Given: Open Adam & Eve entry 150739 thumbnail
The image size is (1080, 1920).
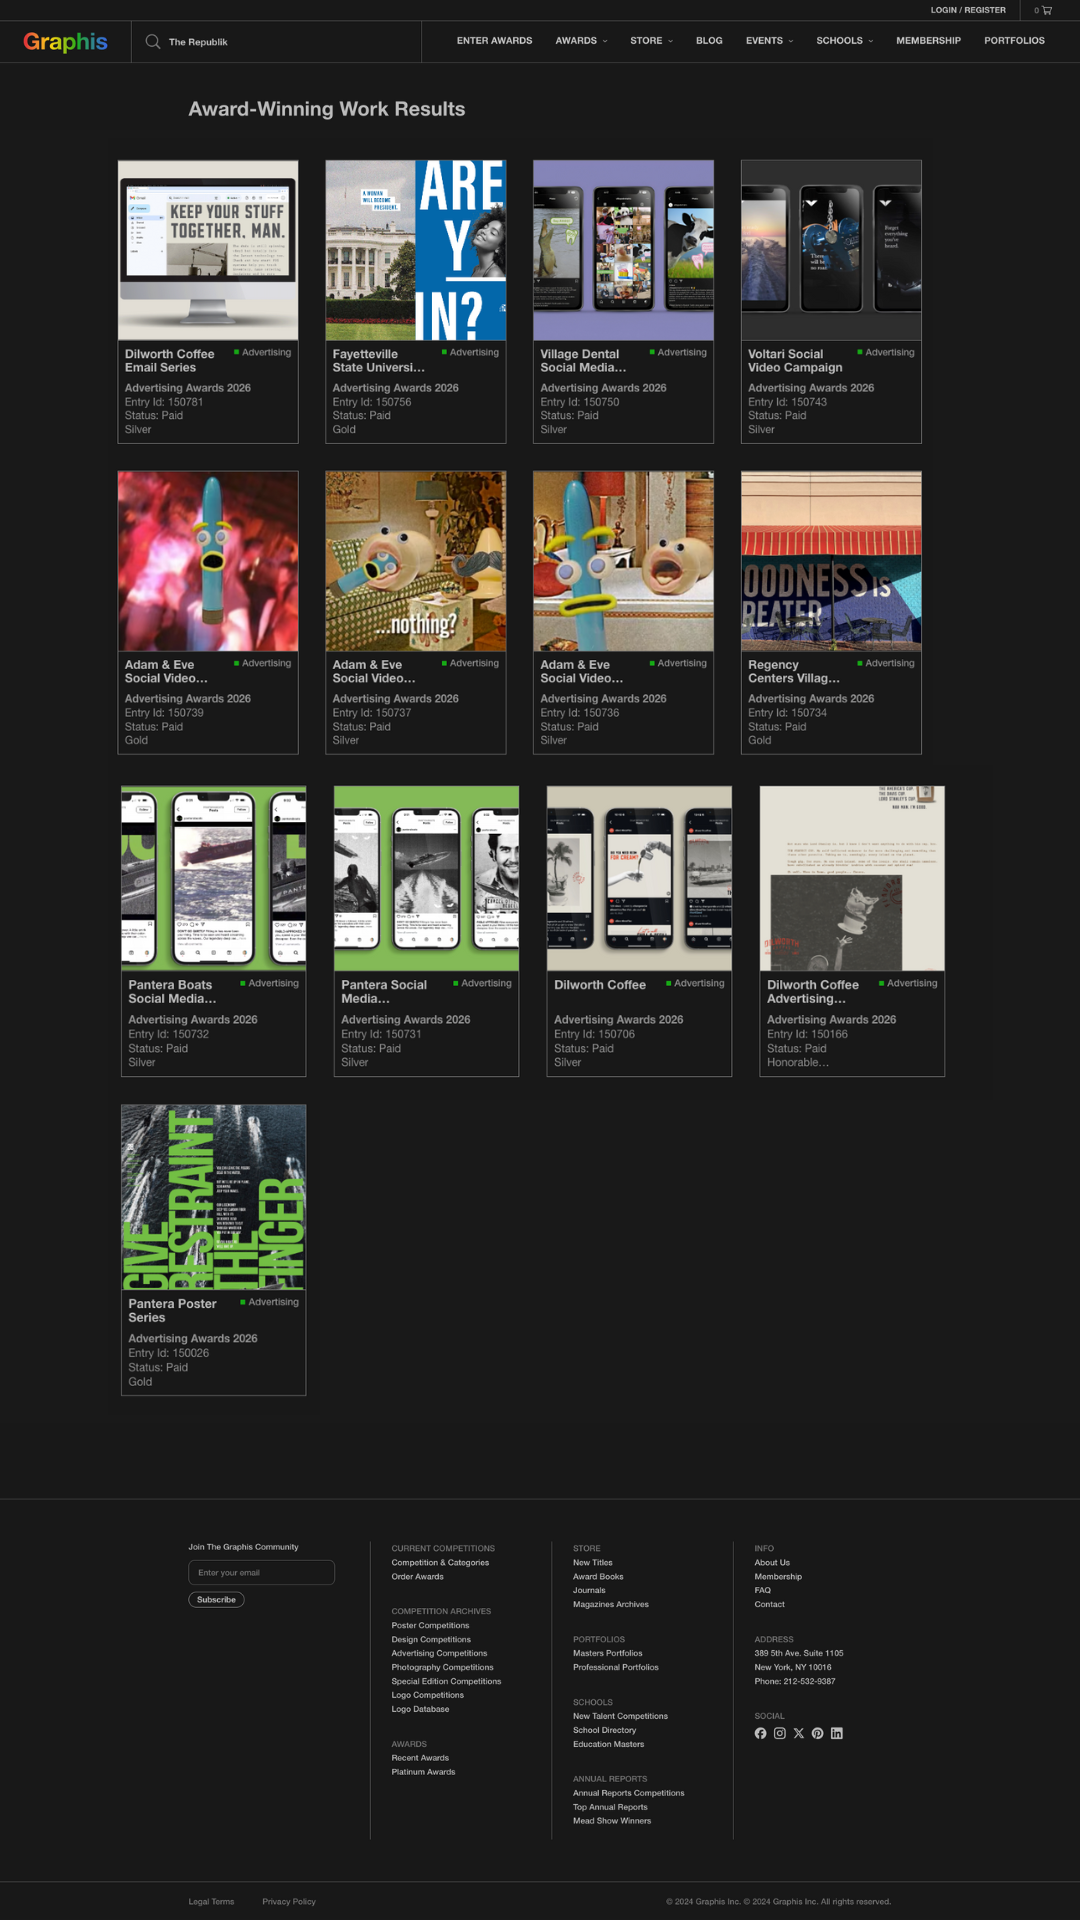Looking at the screenshot, I should pos(208,561).
